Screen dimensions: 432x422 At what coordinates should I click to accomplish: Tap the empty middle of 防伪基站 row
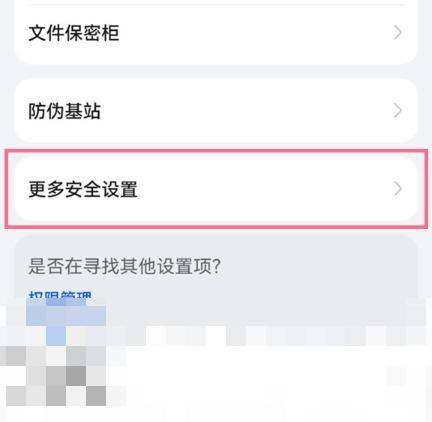tap(247, 111)
